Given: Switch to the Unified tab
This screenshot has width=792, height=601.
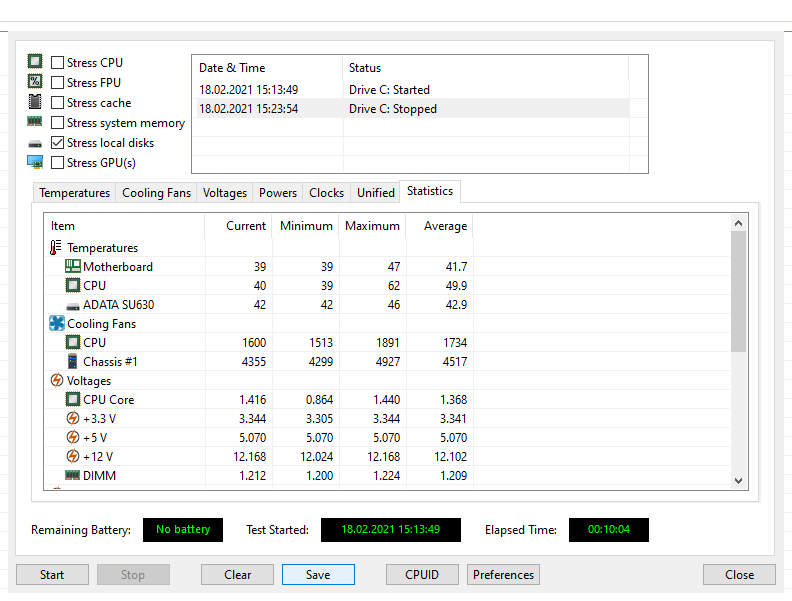Looking at the screenshot, I should 376,193.
